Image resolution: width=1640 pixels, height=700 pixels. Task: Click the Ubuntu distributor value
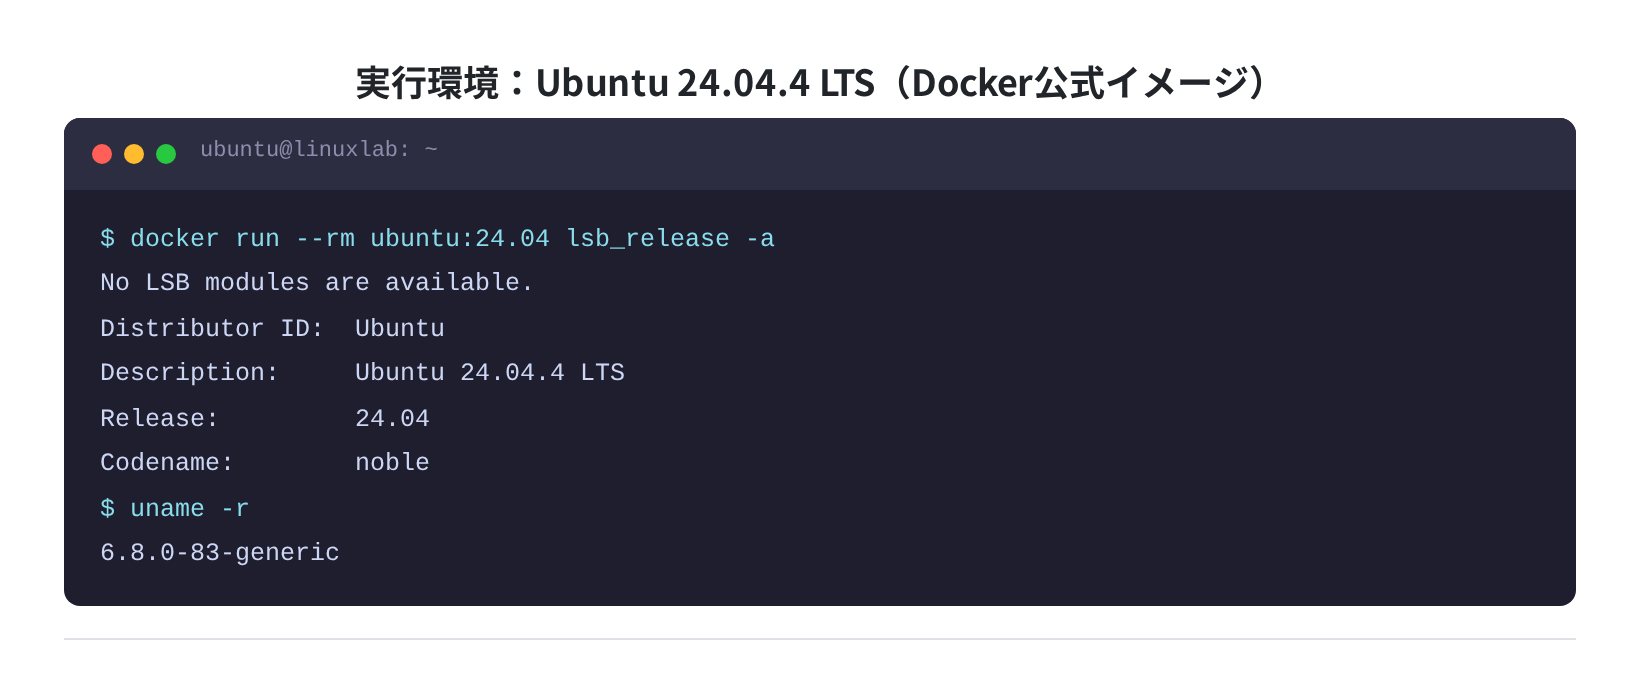click(x=400, y=328)
